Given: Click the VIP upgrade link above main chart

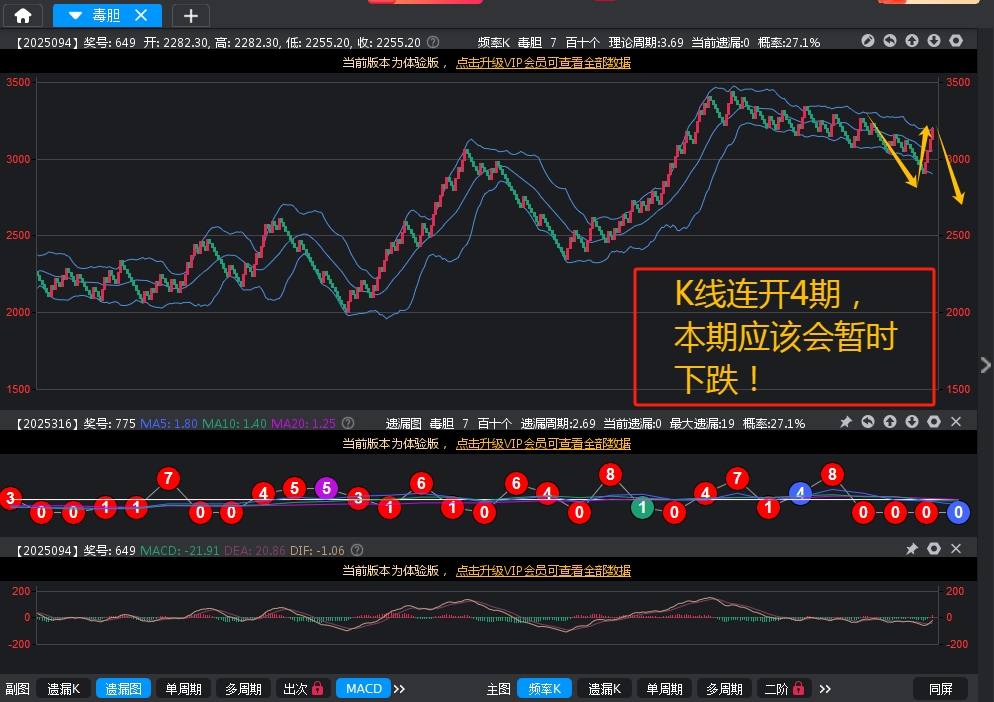Looking at the screenshot, I should click(543, 62).
